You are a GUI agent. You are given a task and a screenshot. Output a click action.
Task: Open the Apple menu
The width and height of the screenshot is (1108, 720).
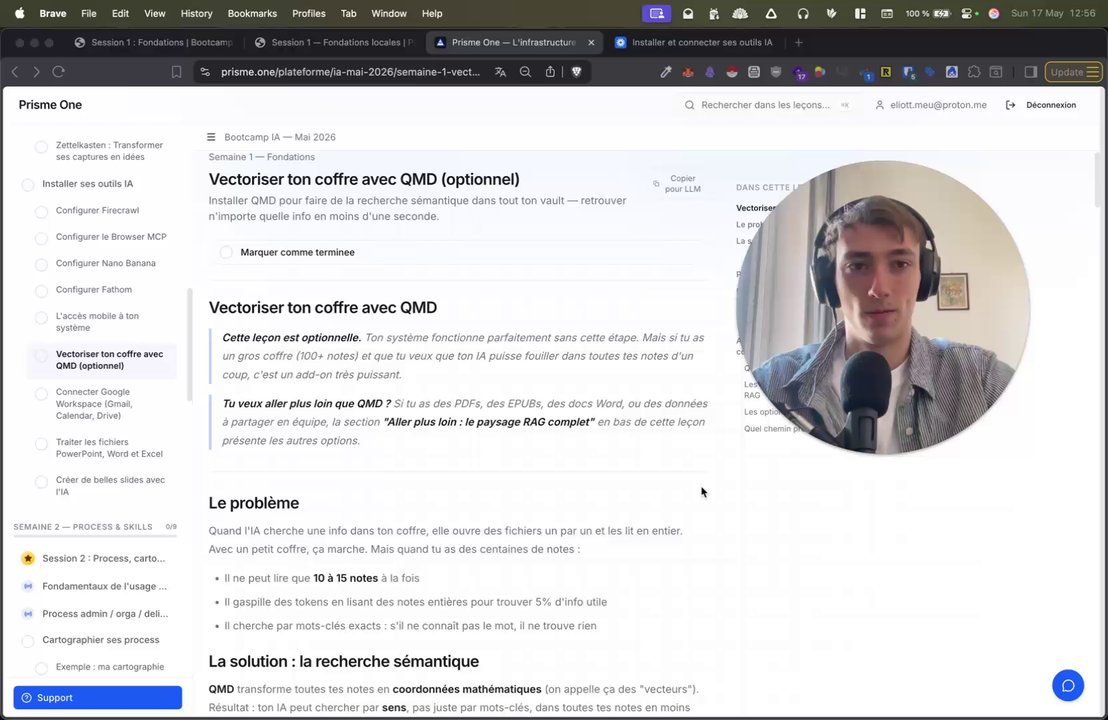click(x=20, y=13)
